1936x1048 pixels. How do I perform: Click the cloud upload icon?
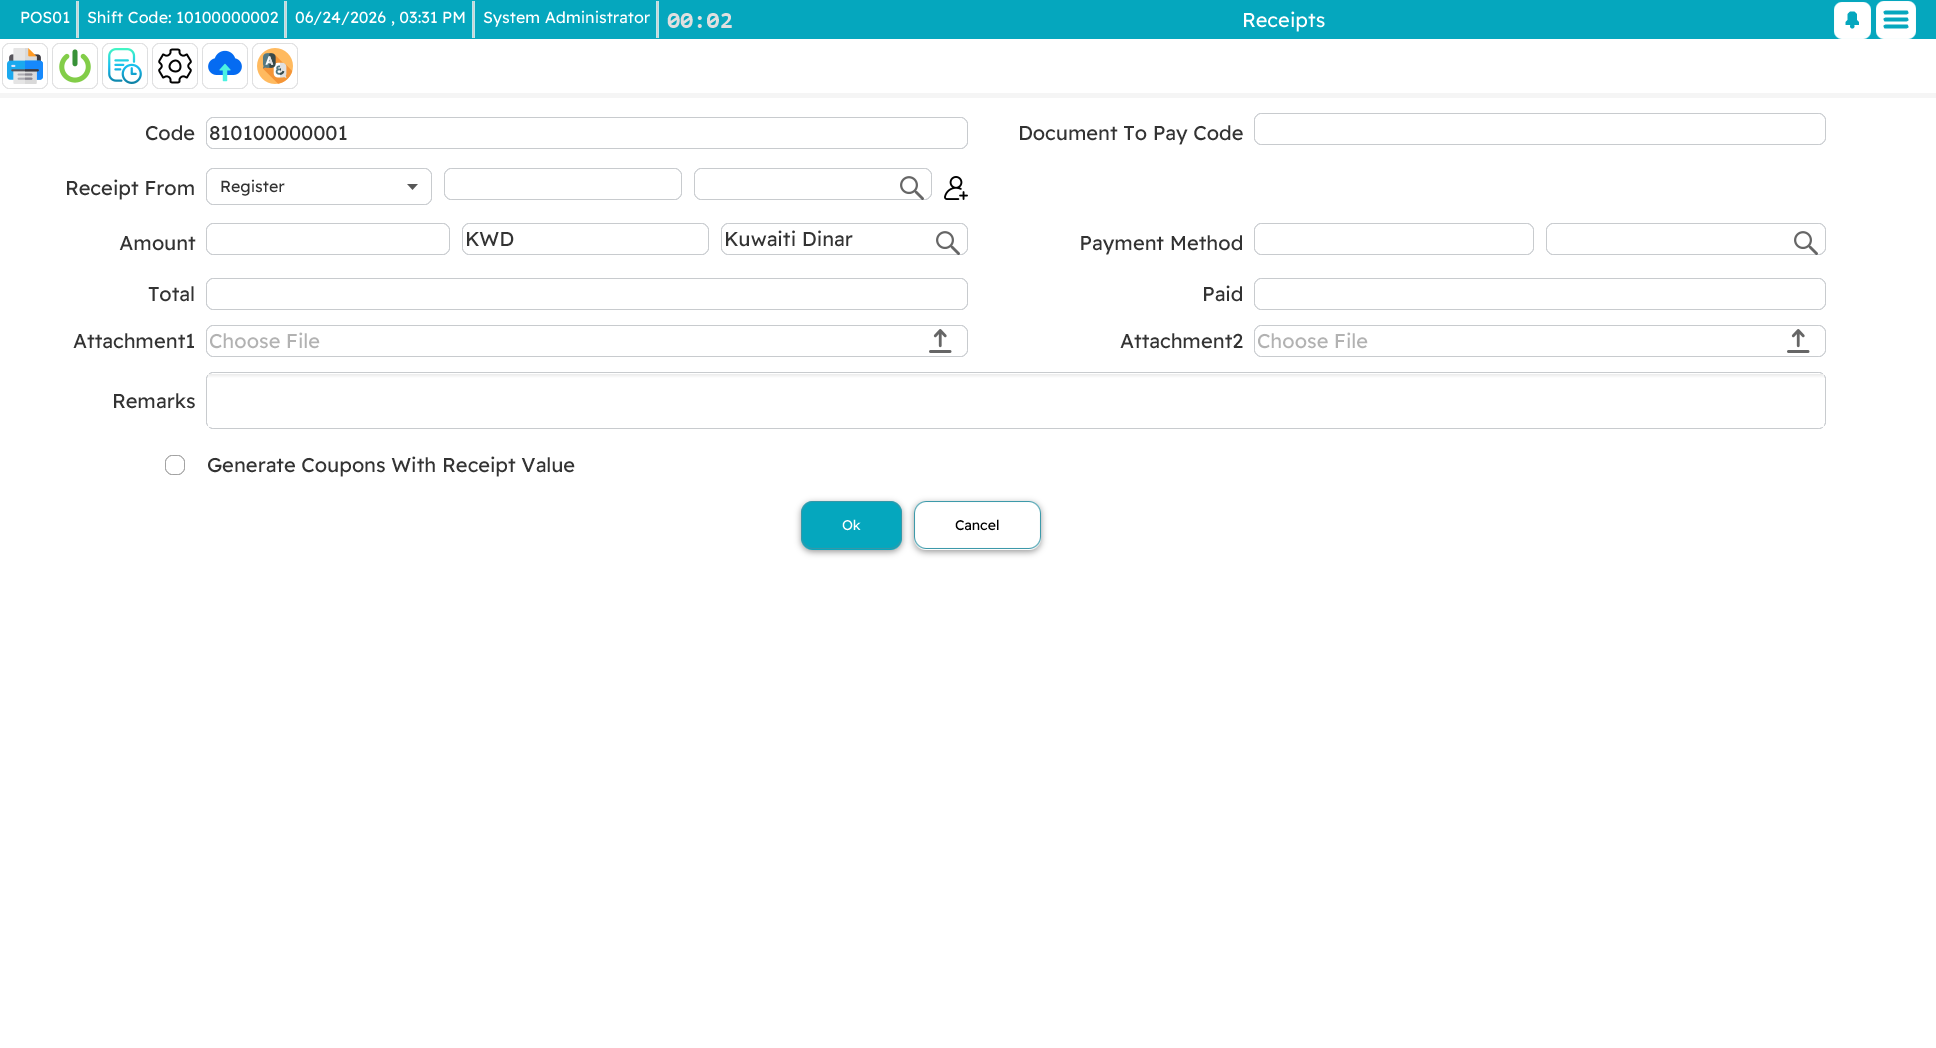[x=225, y=67]
